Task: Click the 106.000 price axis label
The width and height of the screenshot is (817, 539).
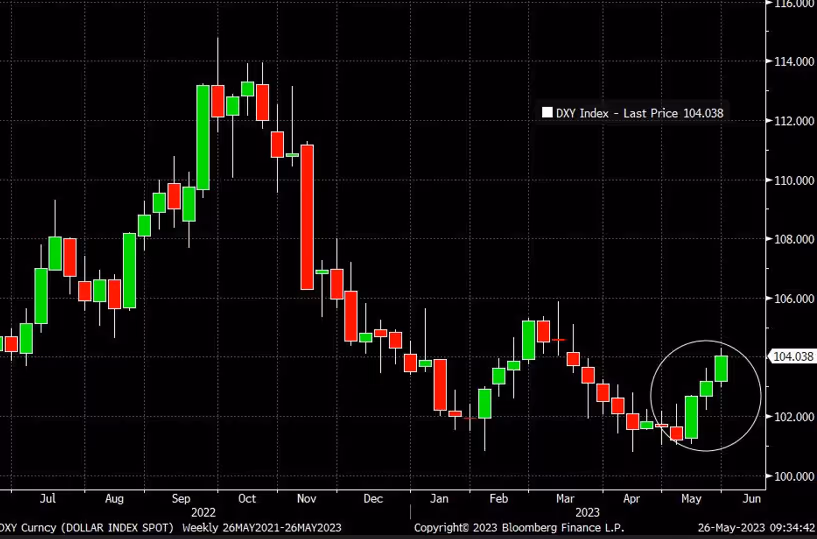Action: point(794,299)
